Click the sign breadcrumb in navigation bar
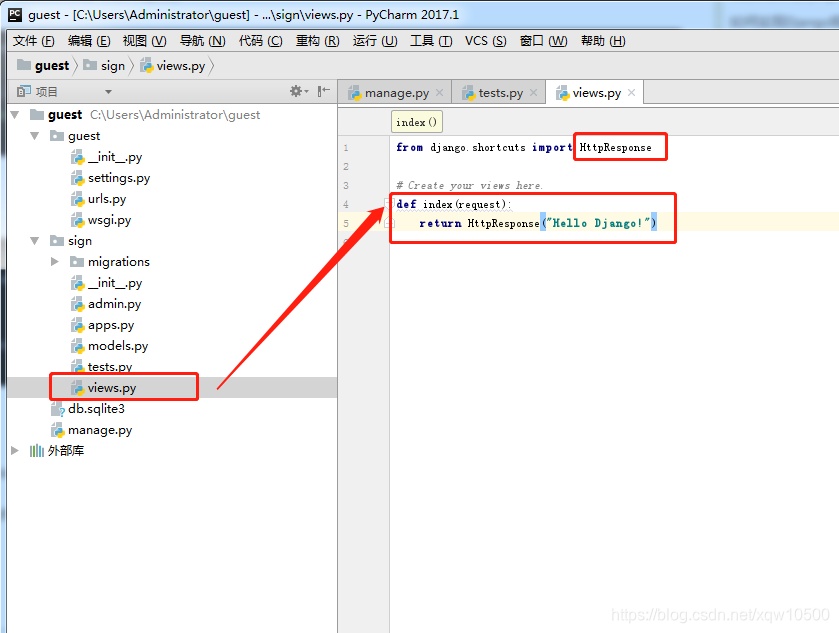 coord(104,66)
